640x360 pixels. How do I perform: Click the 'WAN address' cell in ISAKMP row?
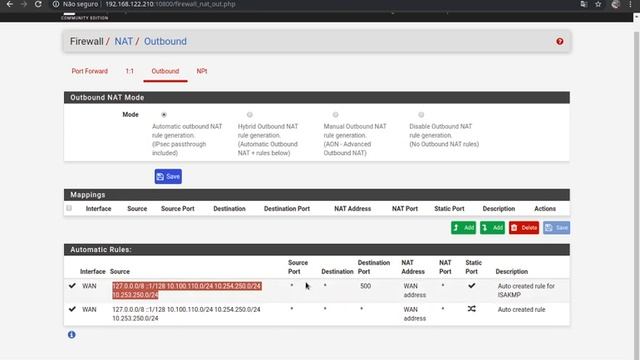(x=415, y=290)
